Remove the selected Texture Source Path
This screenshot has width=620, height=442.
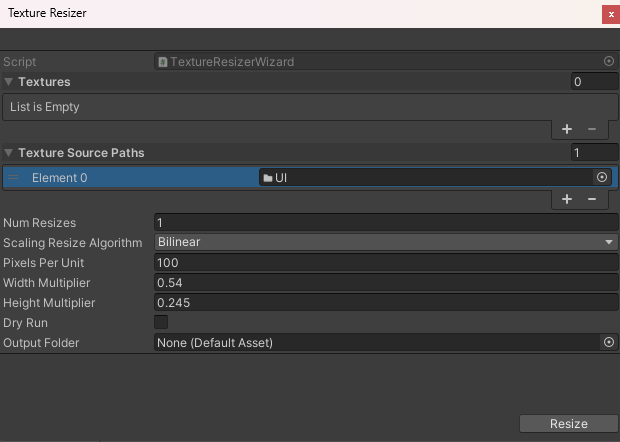[x=592, y=199]
